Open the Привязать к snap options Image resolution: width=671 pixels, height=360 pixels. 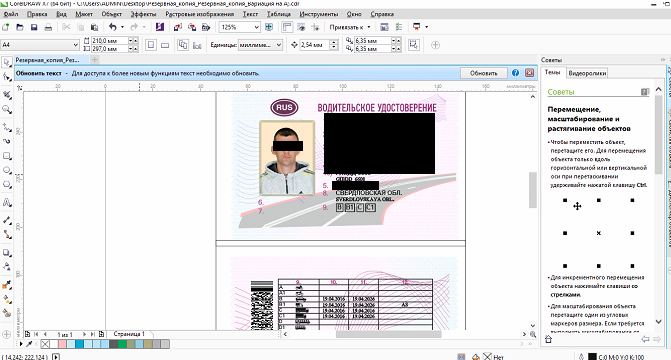350,27
